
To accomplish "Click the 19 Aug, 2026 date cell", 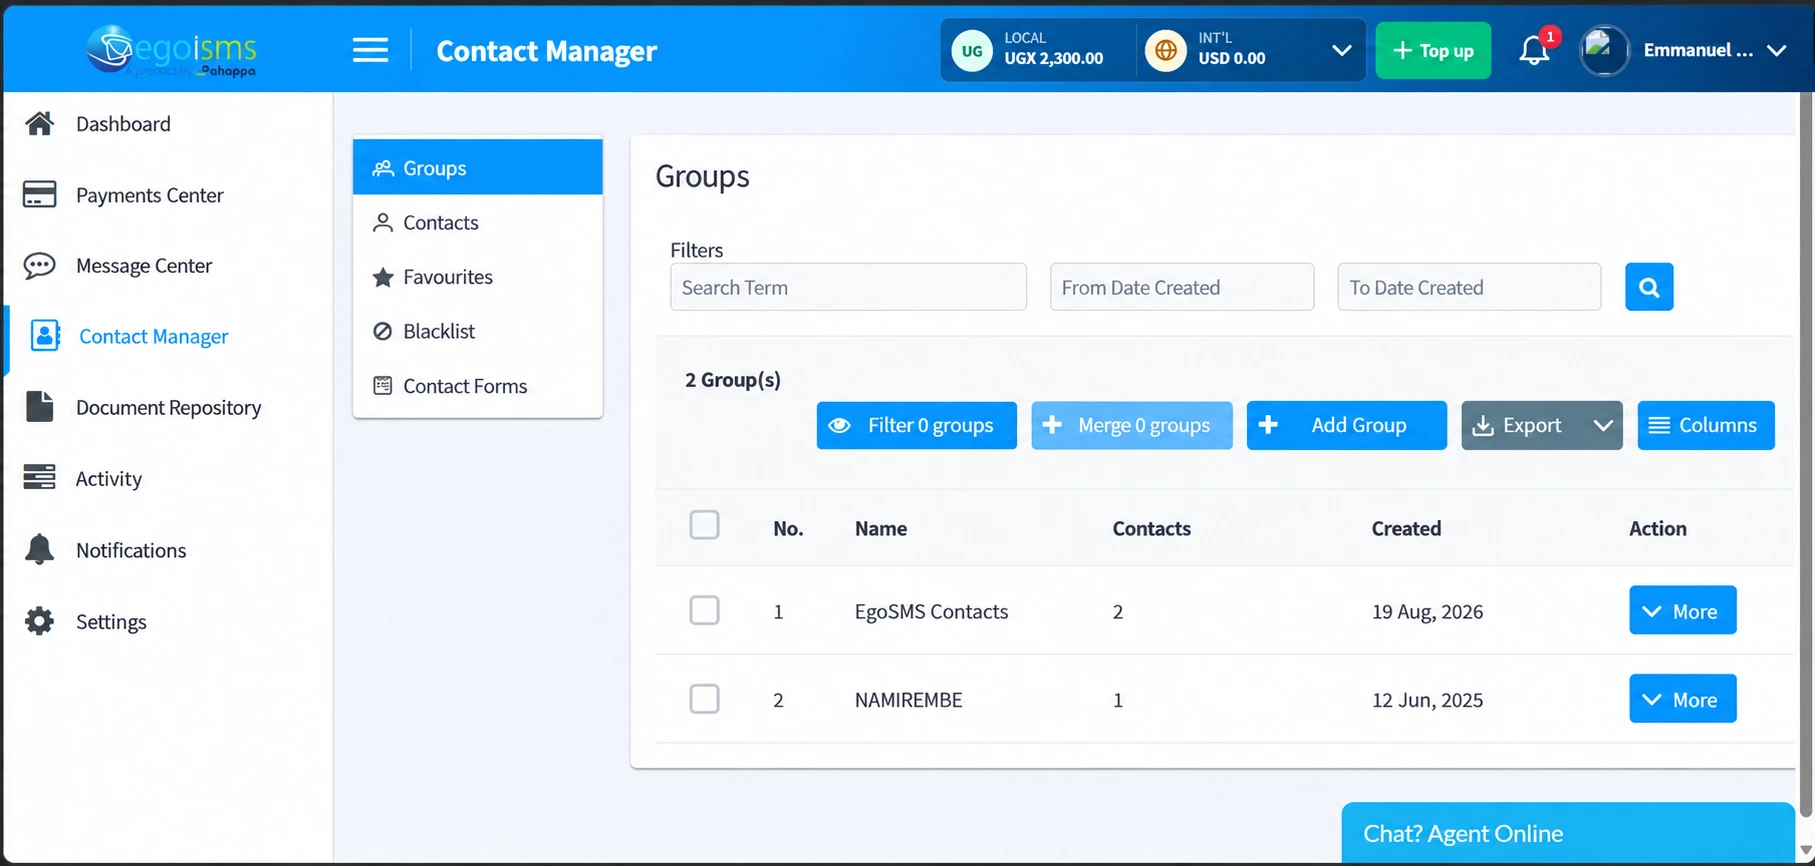I will pos(1427,611).
